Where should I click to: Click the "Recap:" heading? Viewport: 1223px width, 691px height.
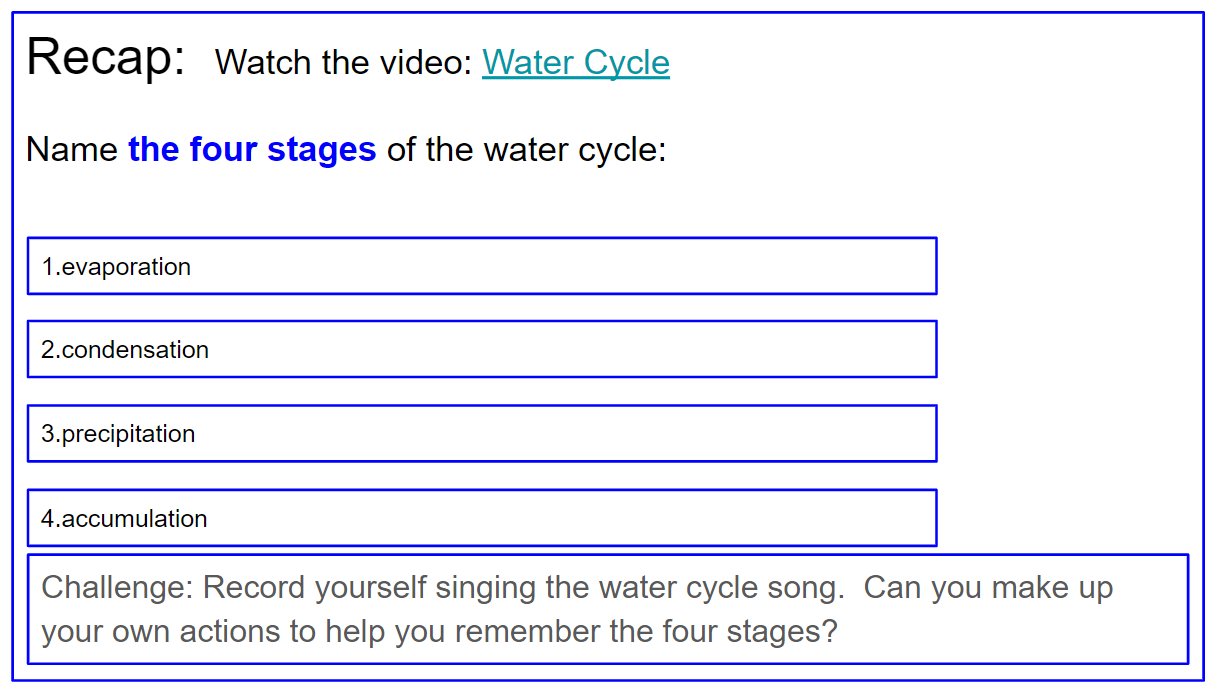[105, 57]
